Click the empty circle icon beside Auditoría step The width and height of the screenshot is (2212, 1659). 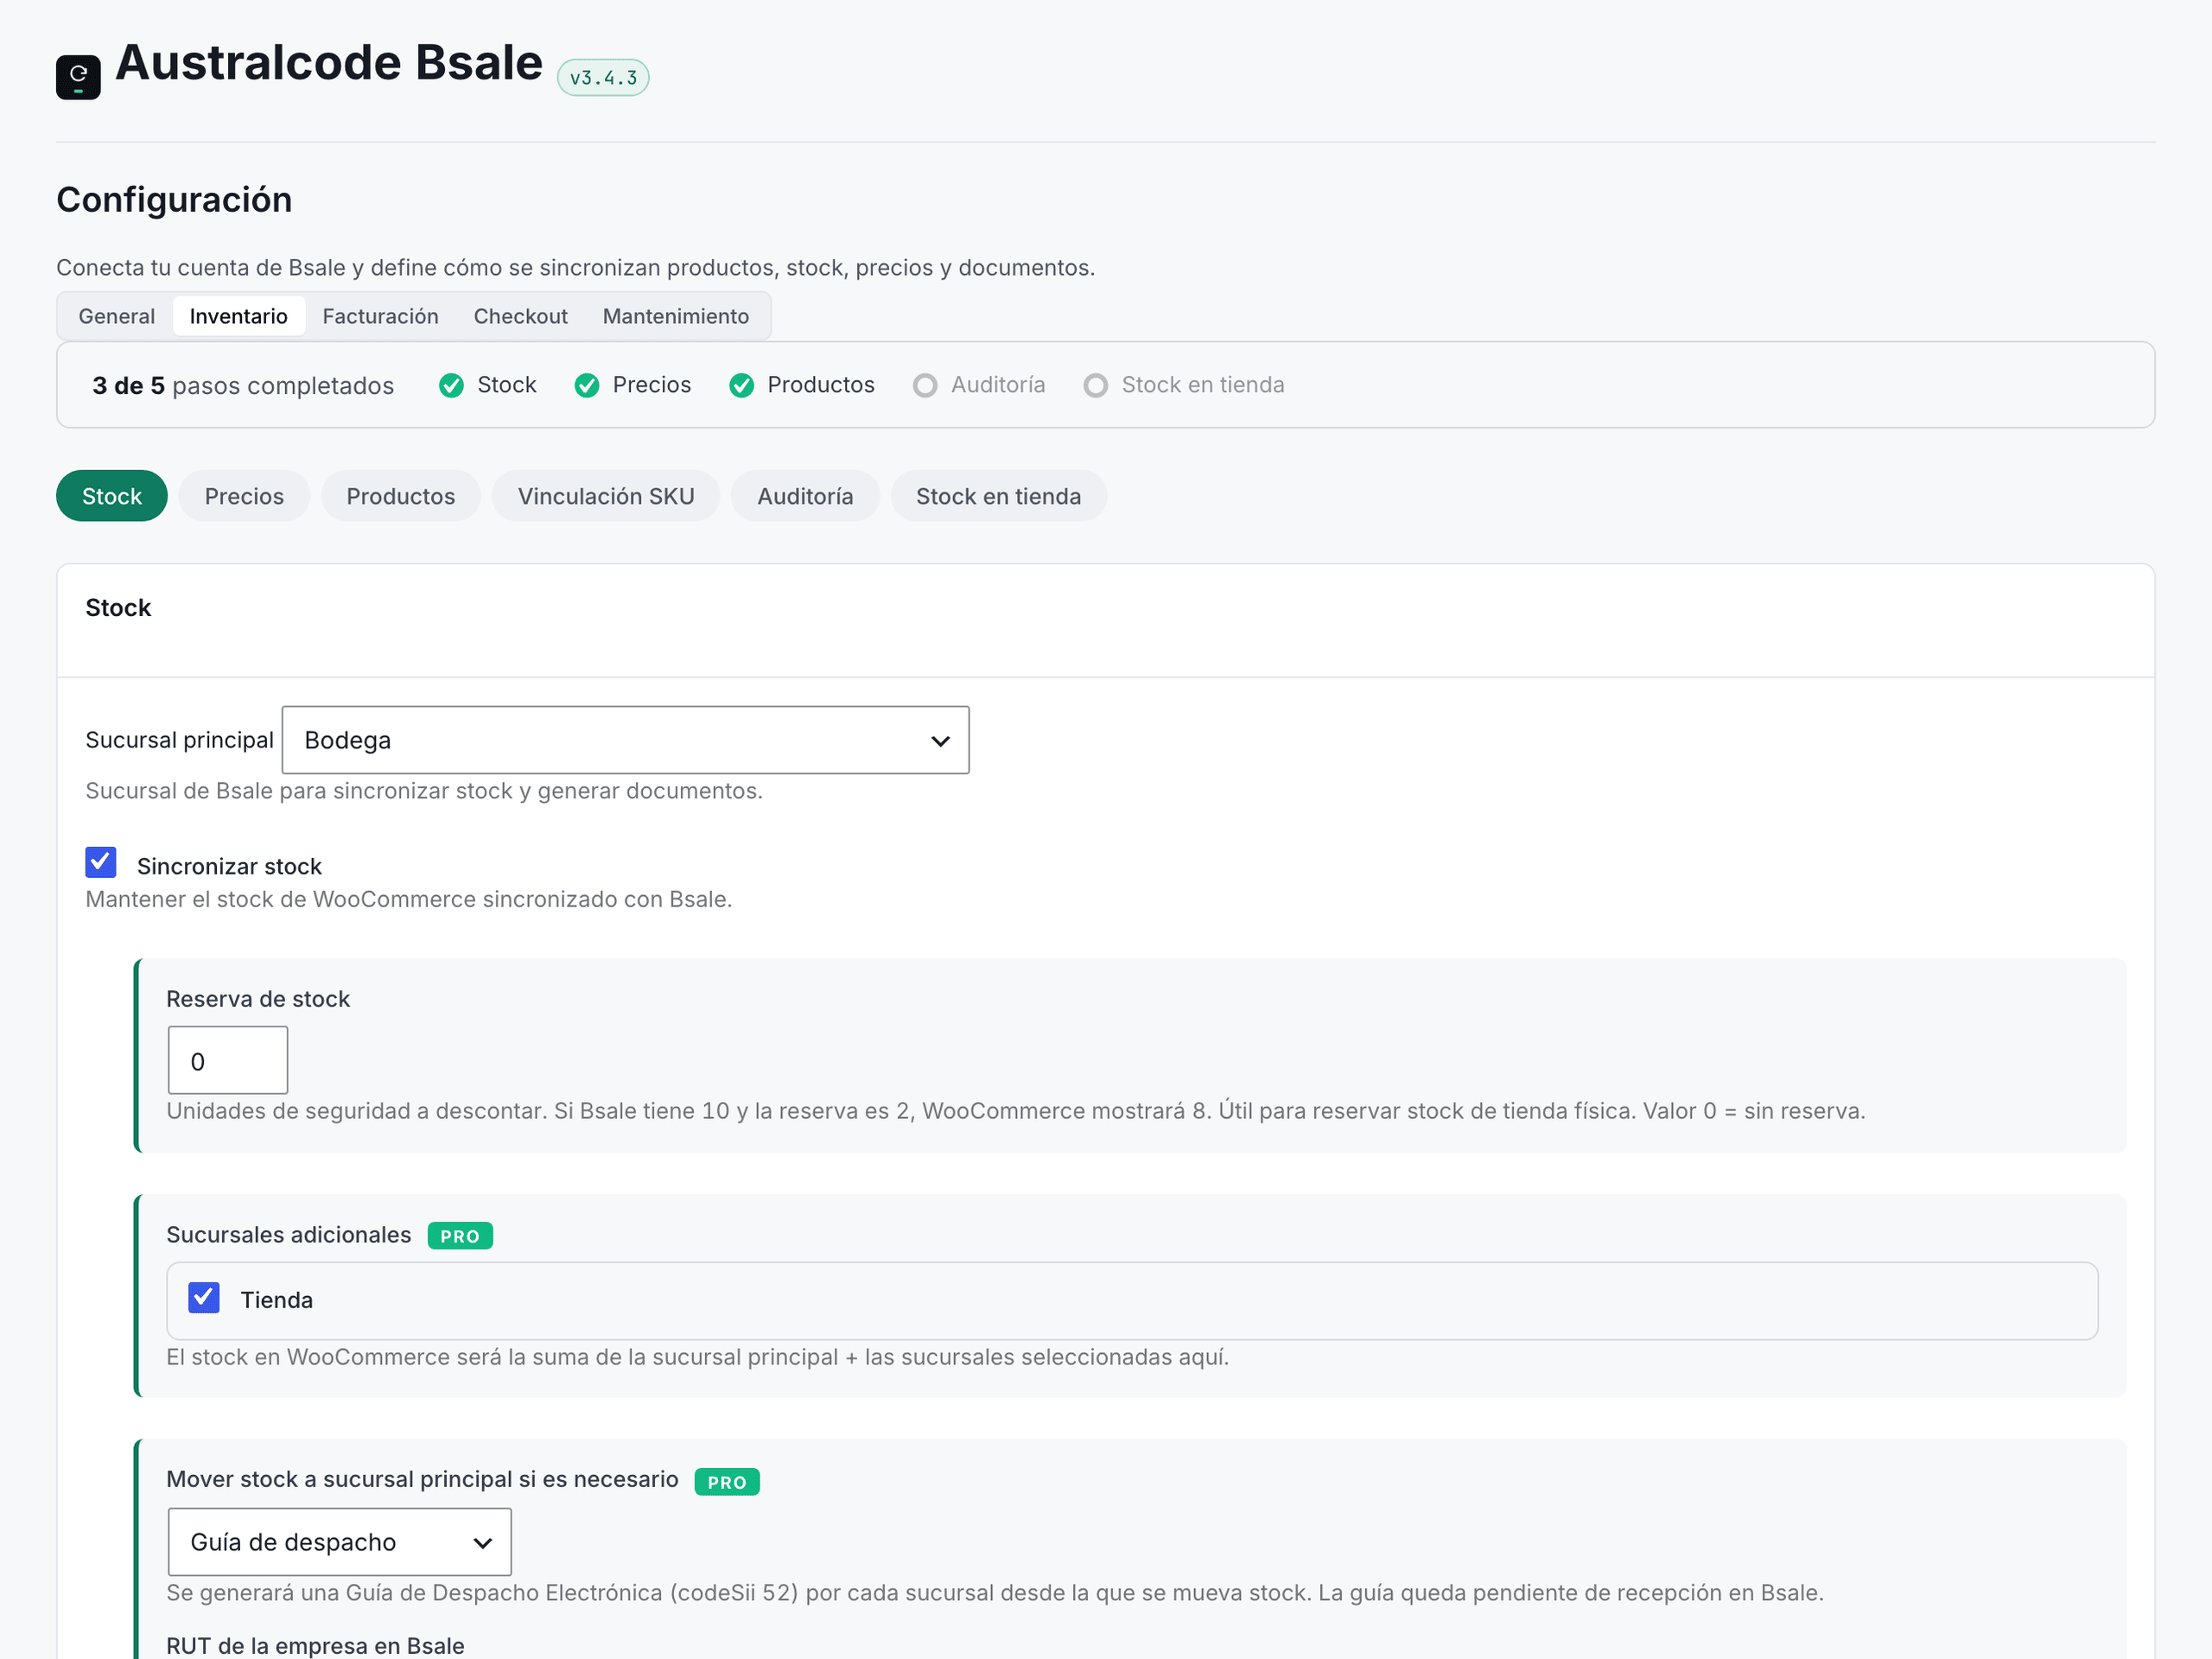925,385
